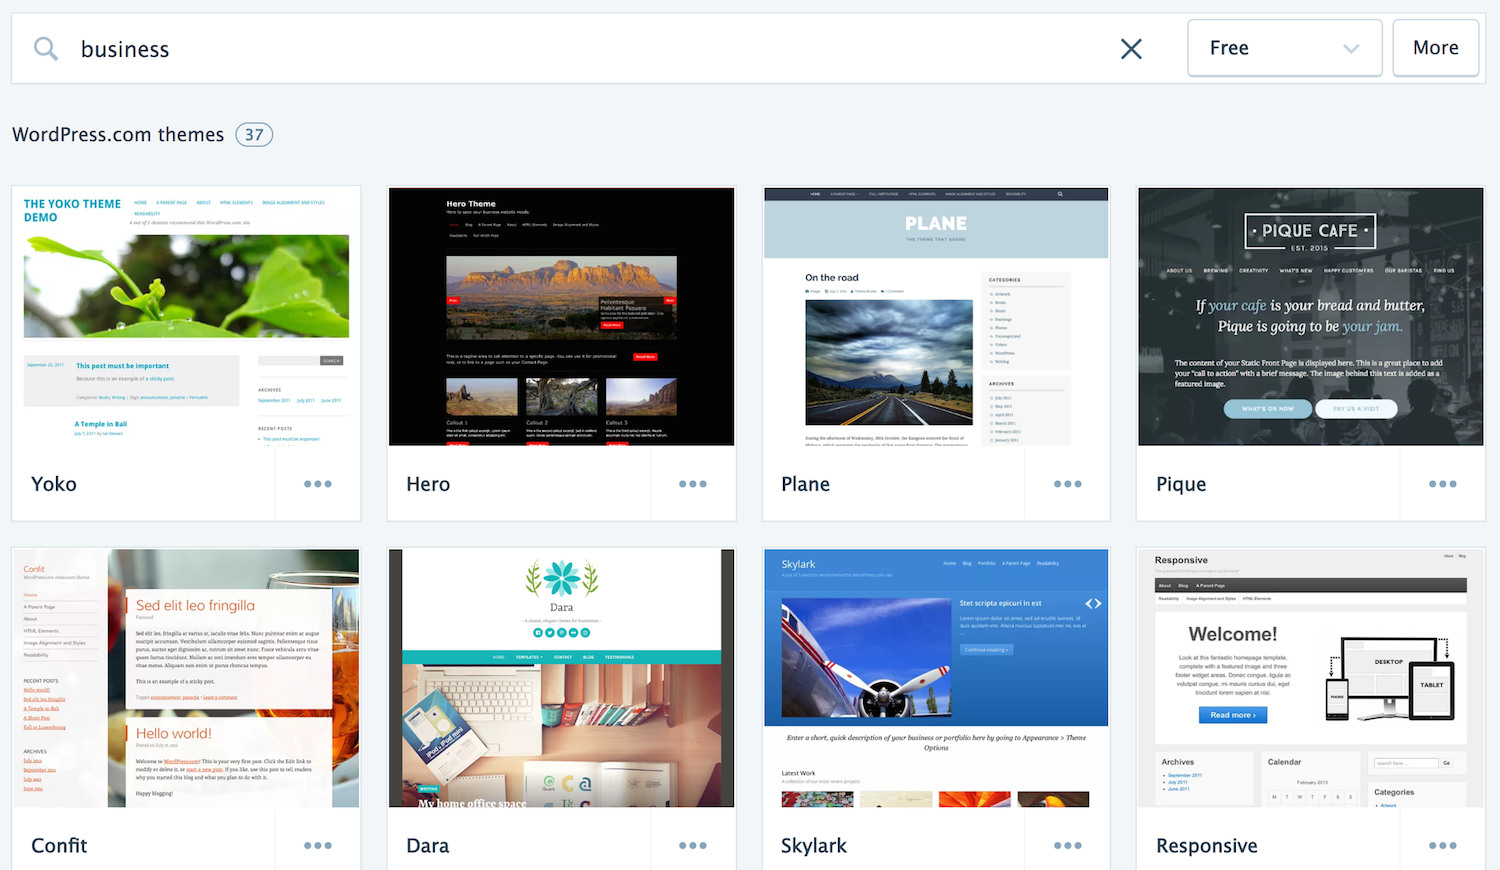Click the Skylark theme name
The width and height of the screenshot is (1500, 870).
(x=814, y=846)
